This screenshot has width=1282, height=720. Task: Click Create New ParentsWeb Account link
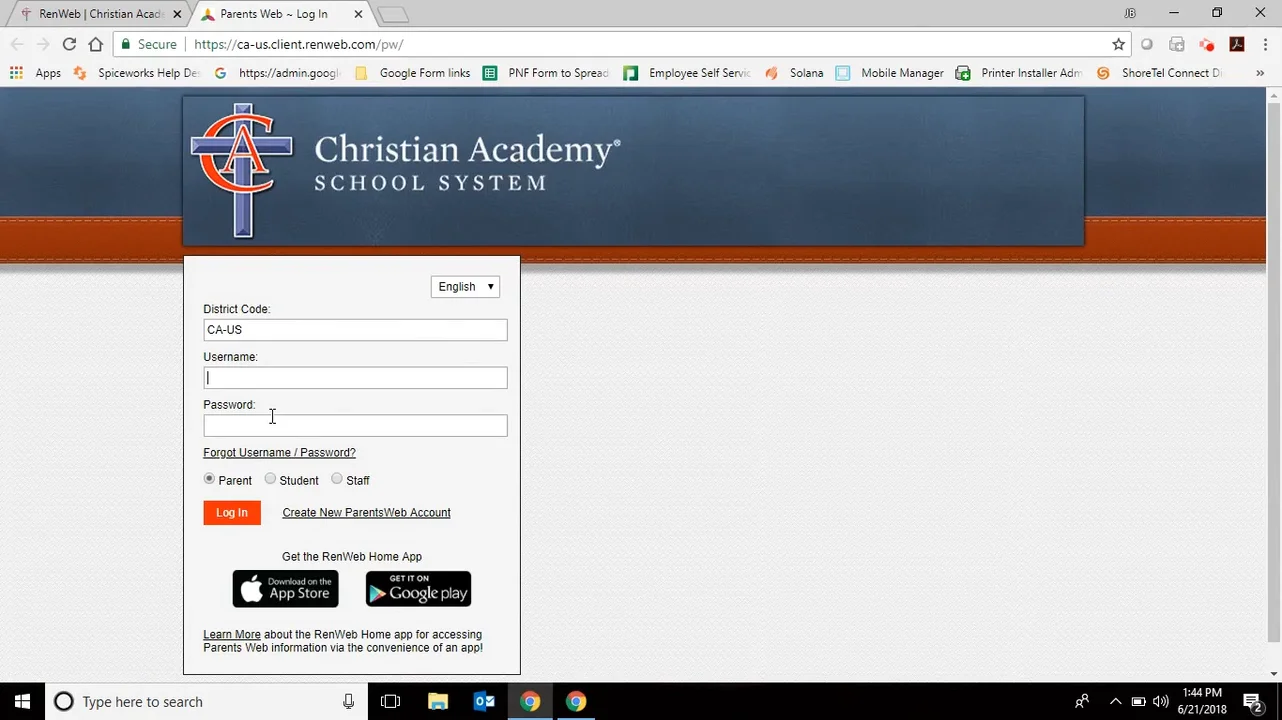[366, 513]
